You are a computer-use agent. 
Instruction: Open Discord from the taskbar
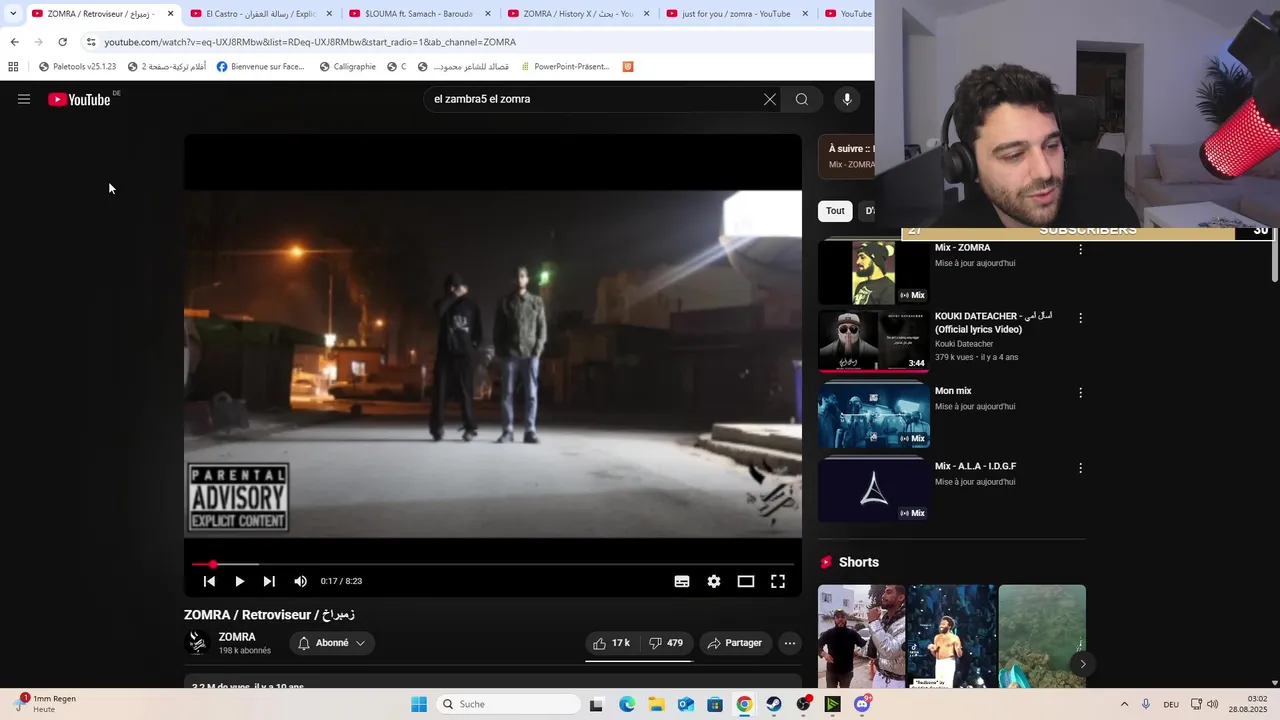[862, 704]
